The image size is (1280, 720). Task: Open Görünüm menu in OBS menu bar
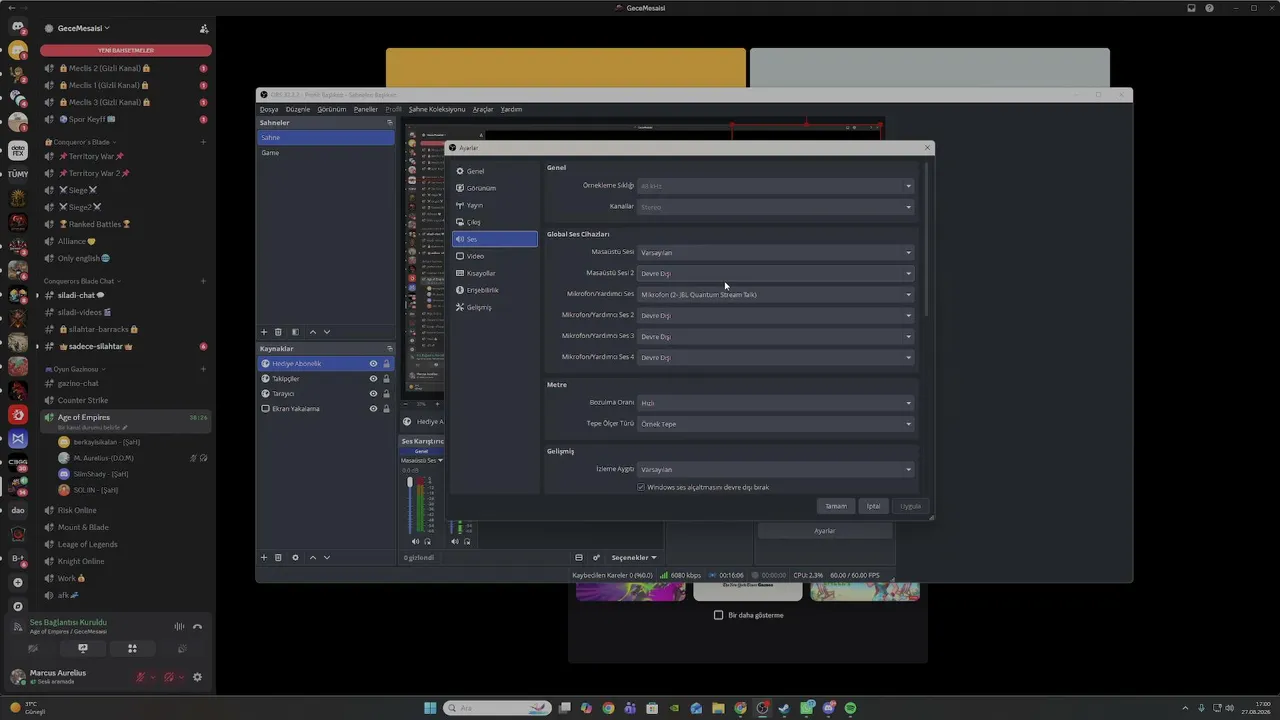click(x=332, y=109)
